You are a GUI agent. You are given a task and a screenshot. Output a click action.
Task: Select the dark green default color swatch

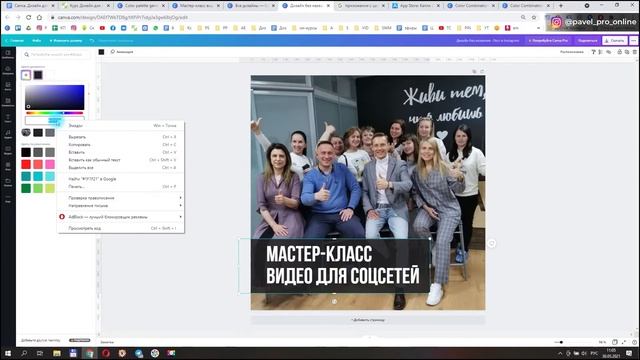[26, 188]
